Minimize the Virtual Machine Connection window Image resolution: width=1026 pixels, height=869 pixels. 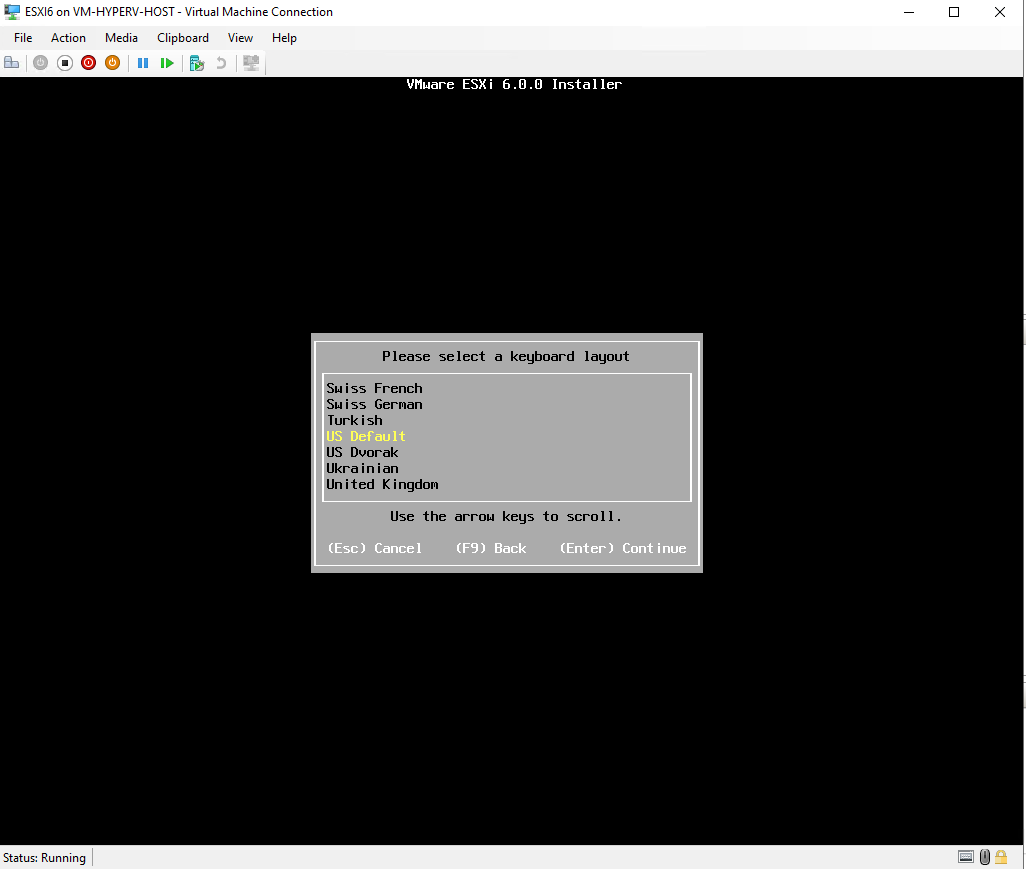909,12
